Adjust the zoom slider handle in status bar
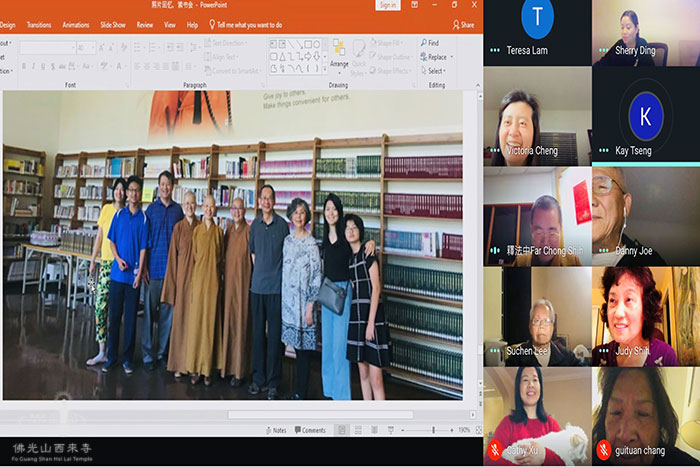This screenshot has width=700, height=467. click(433, 430)
